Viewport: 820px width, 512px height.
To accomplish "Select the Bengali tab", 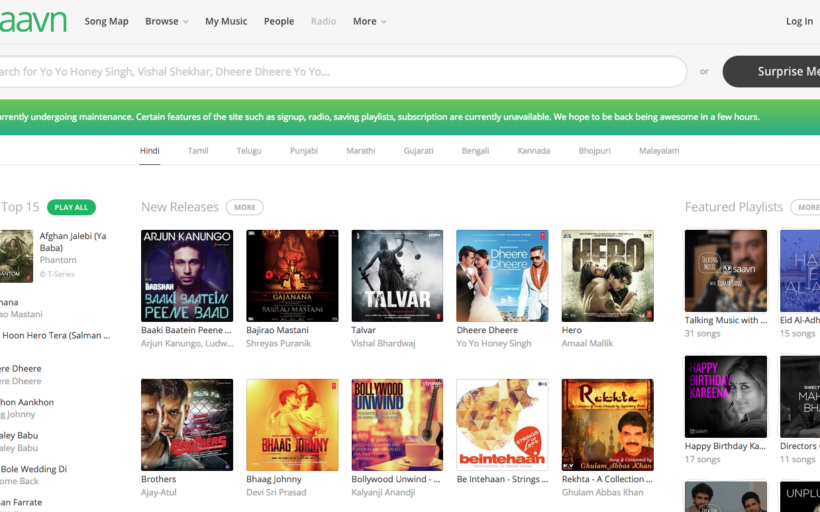I will [475, 151].
